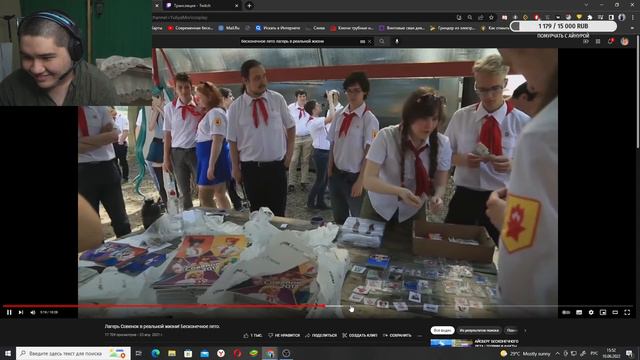
Task: Click the dislike 'Не нравится' button
Action: (284, 335)
